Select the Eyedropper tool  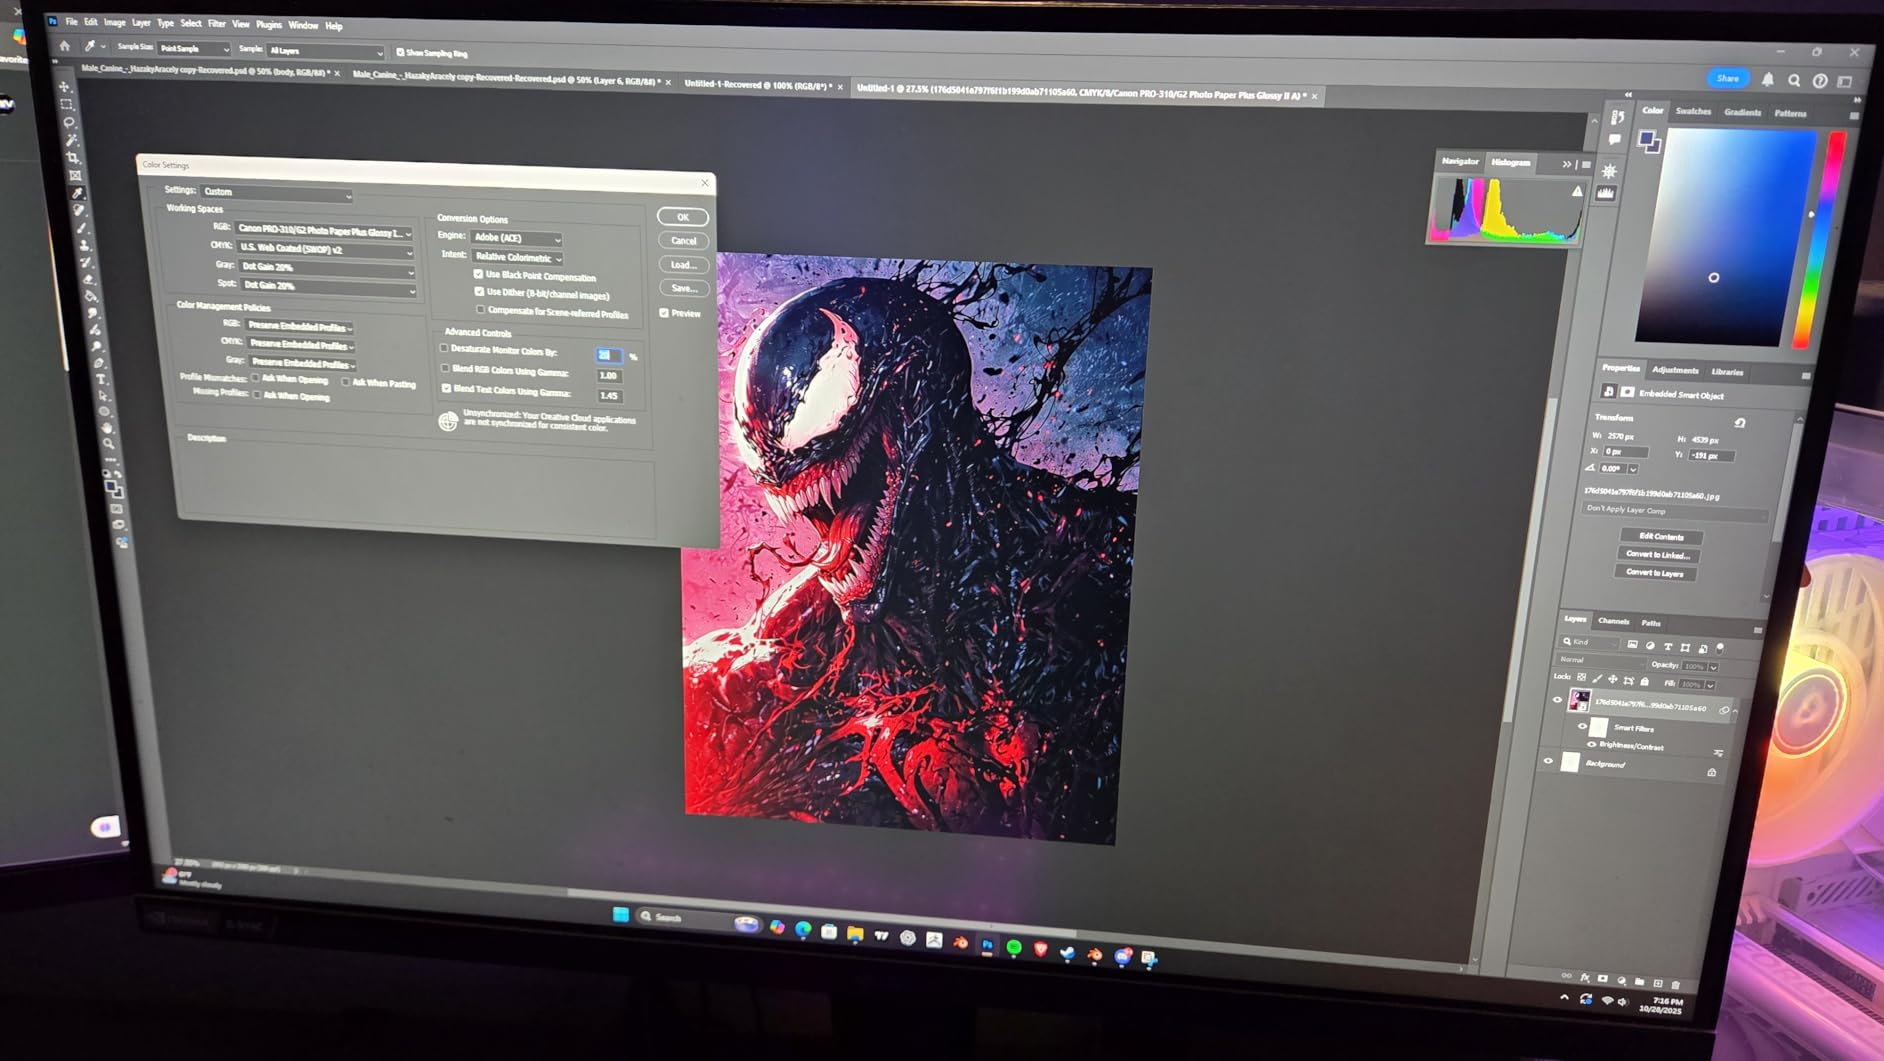pos(77,191)
